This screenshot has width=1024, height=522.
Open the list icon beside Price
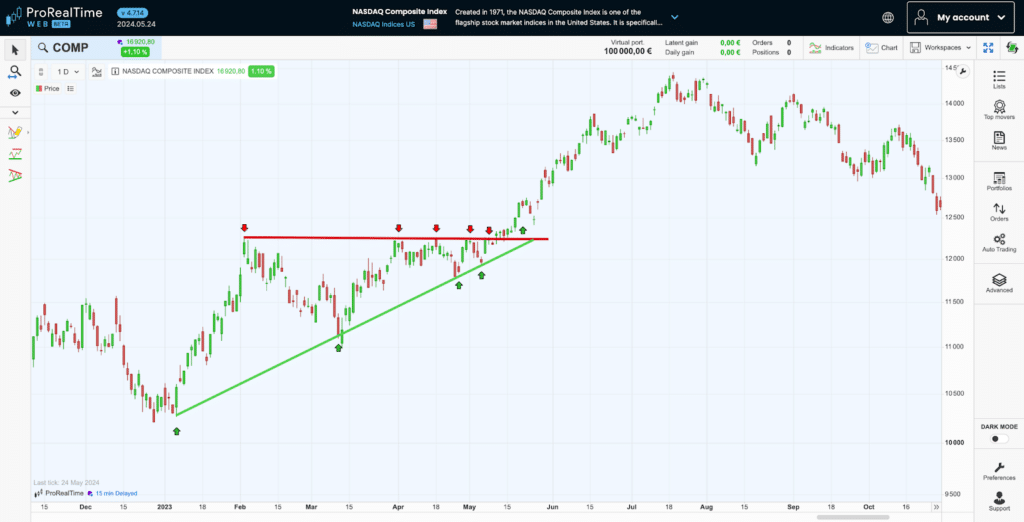[71, 88]
